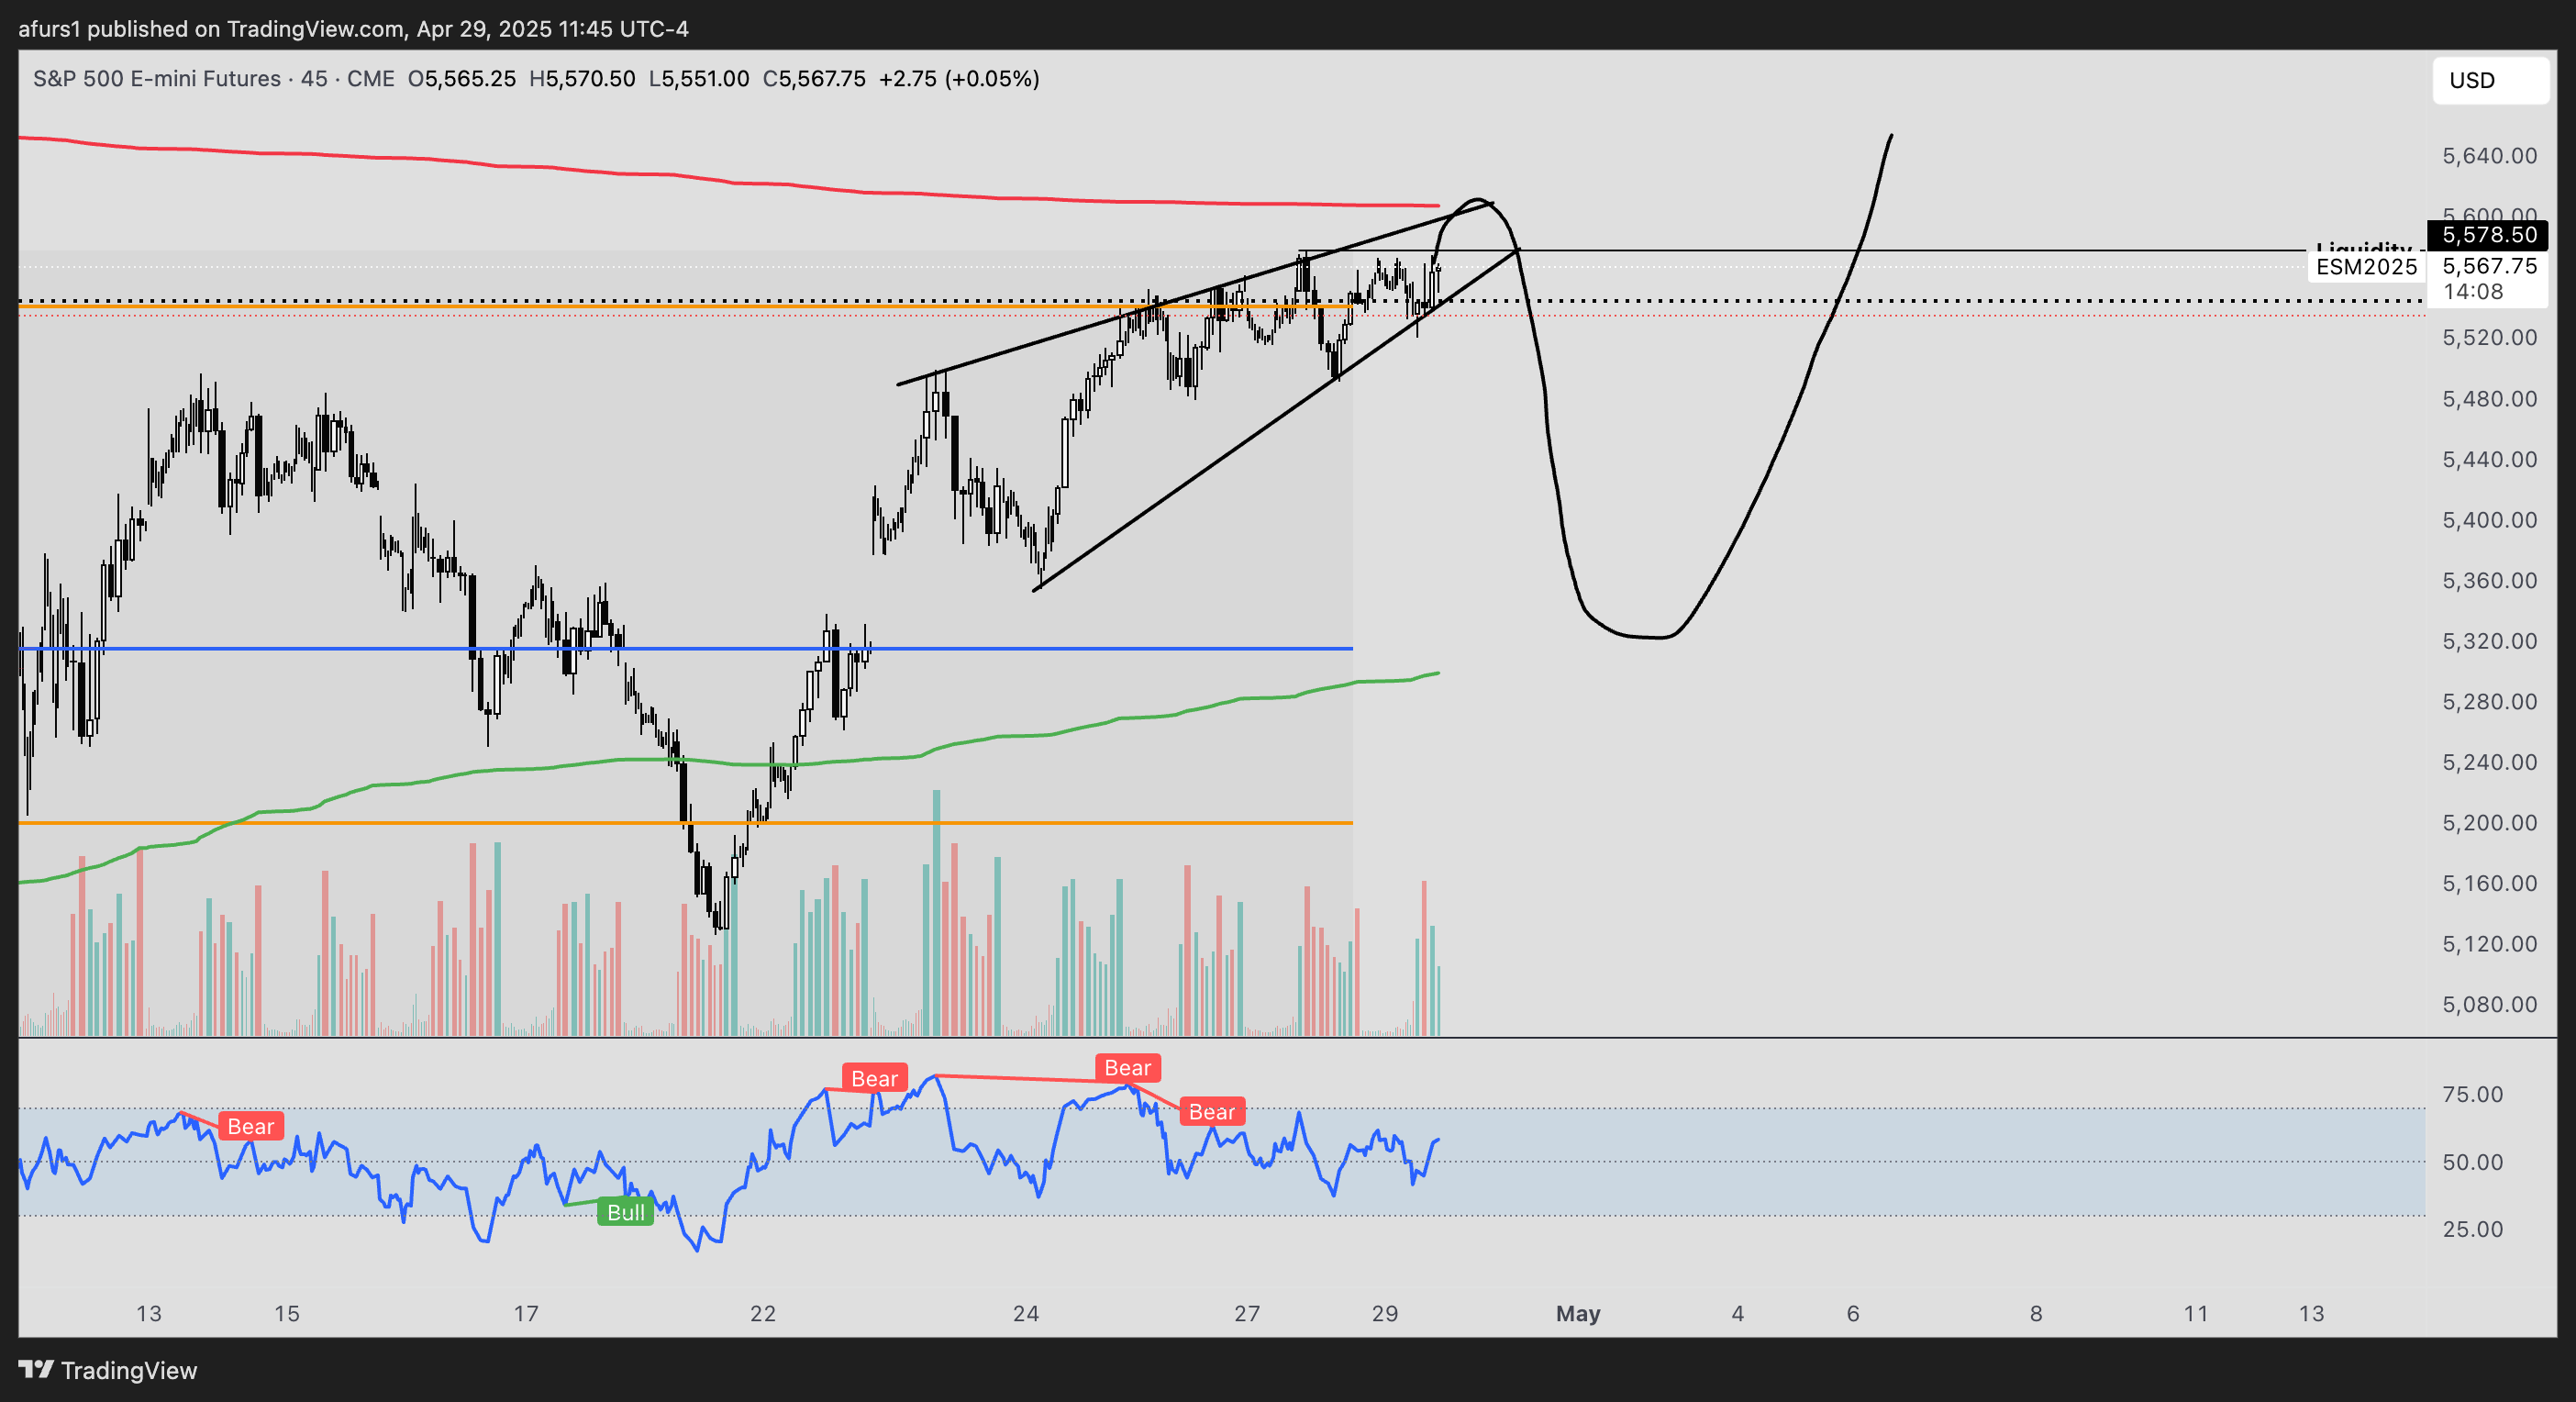Click the 5,240.00 price axis label
Screen dimensions: 2576x1402
coord(2489,763)
